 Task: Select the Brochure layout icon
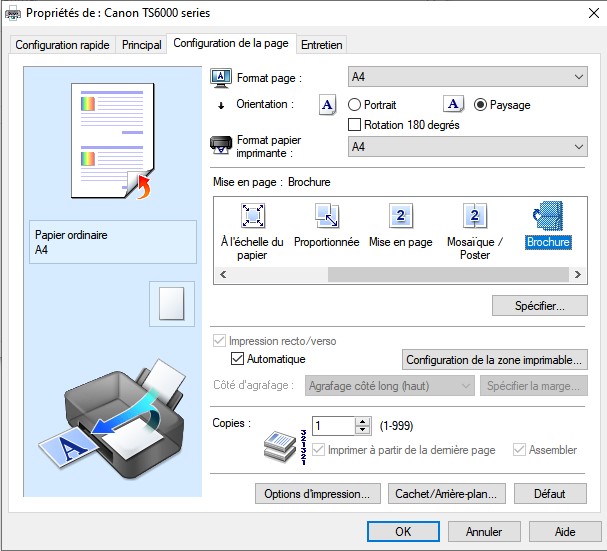[x=548, y=216]
